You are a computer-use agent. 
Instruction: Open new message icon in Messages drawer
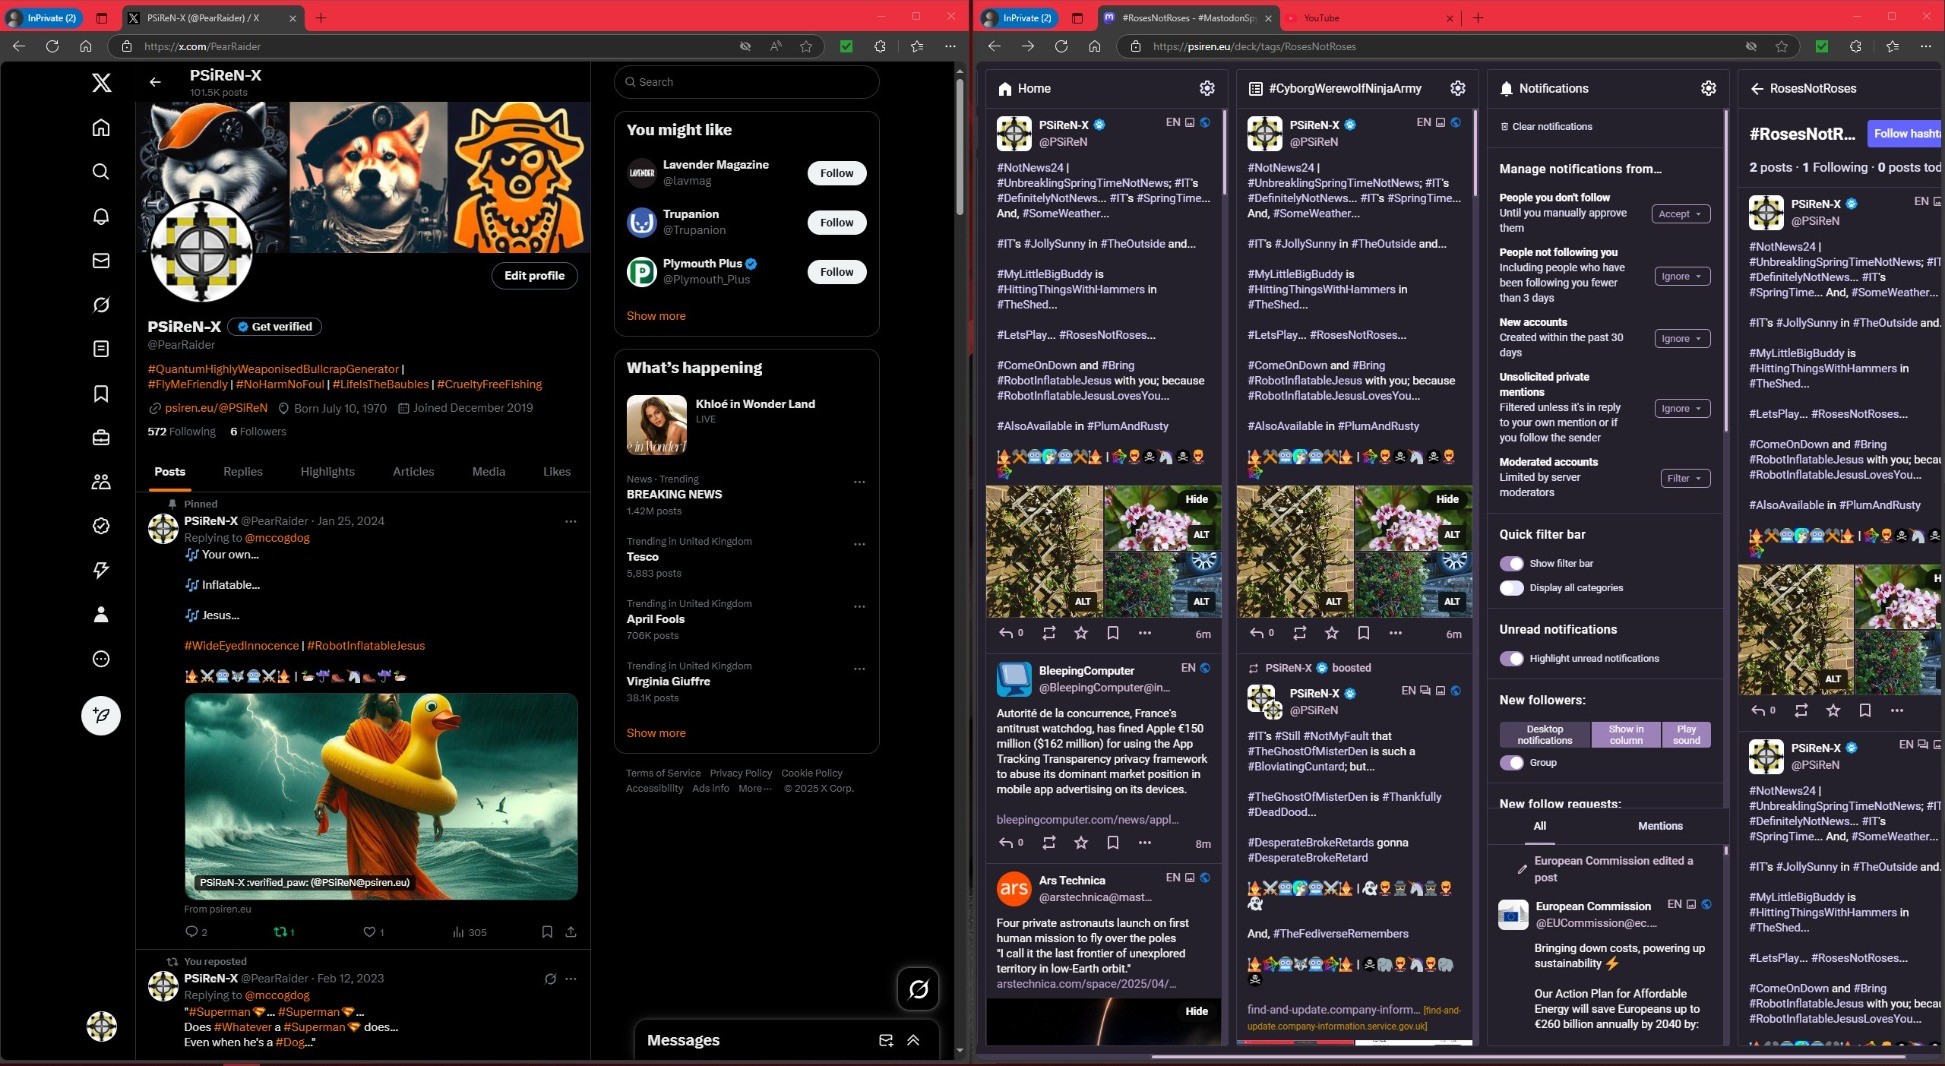(885, 1040)
